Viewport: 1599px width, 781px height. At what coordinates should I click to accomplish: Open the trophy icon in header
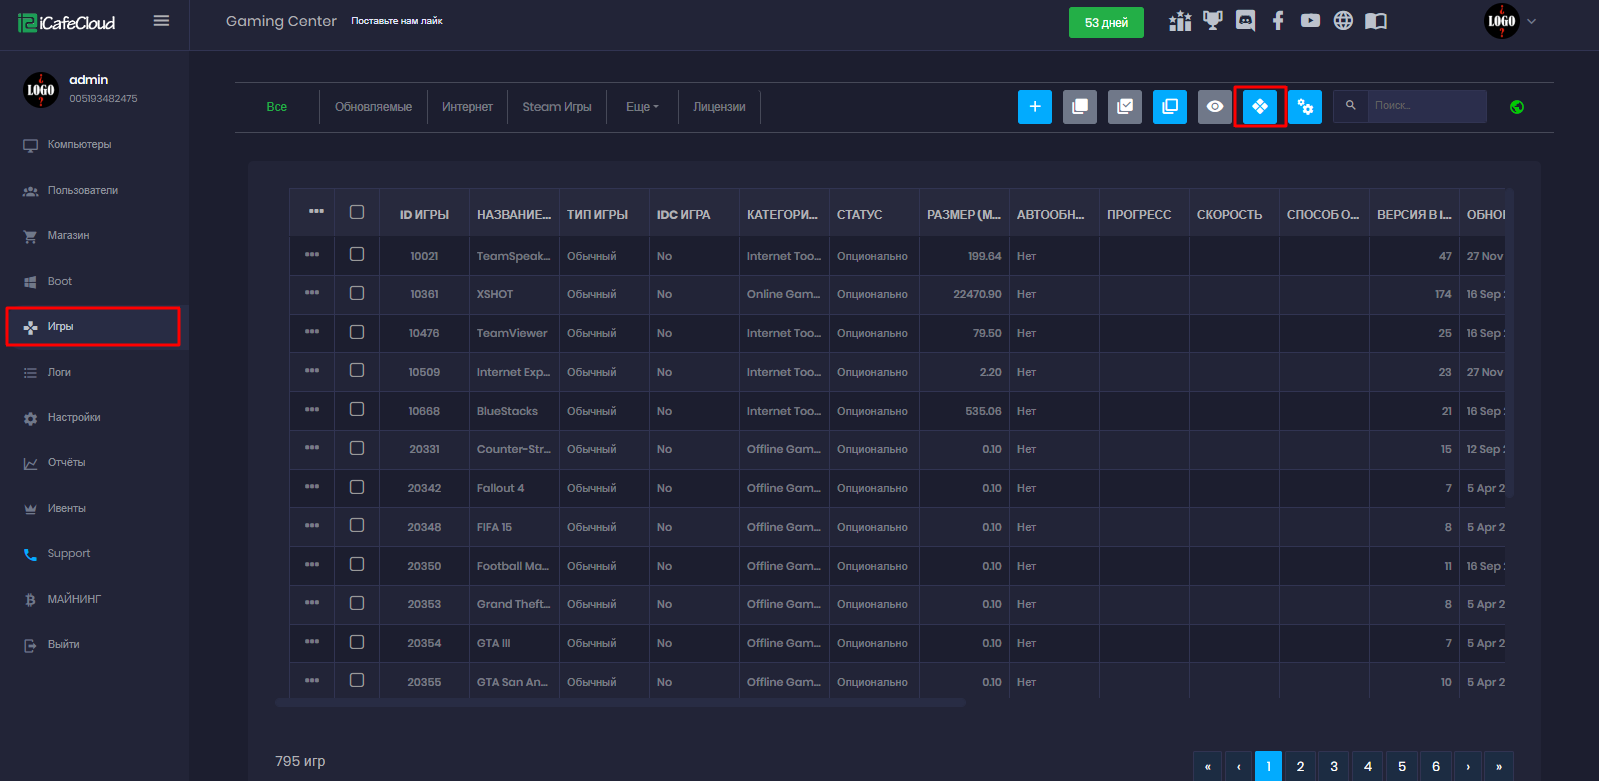[x=1213, y=21]
